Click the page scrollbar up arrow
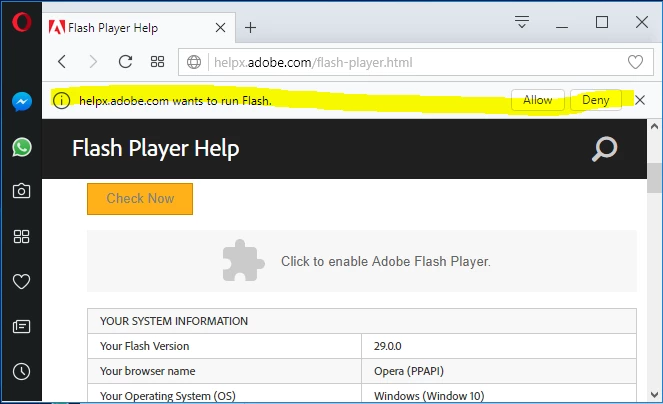This screenshot has height=404, width=663. point(655,126)
